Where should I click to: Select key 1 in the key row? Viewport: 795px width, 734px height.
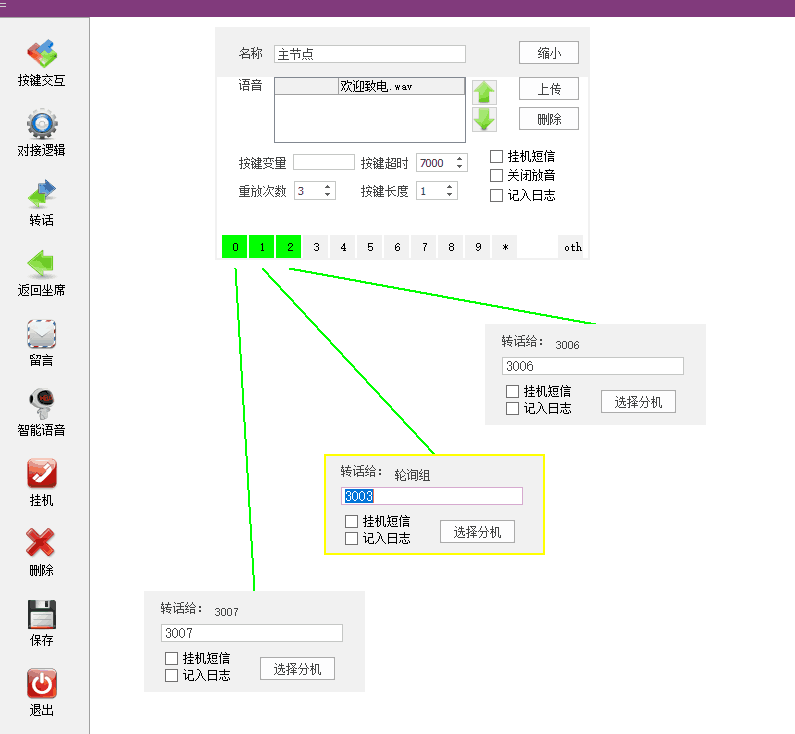tap(262, 247)
